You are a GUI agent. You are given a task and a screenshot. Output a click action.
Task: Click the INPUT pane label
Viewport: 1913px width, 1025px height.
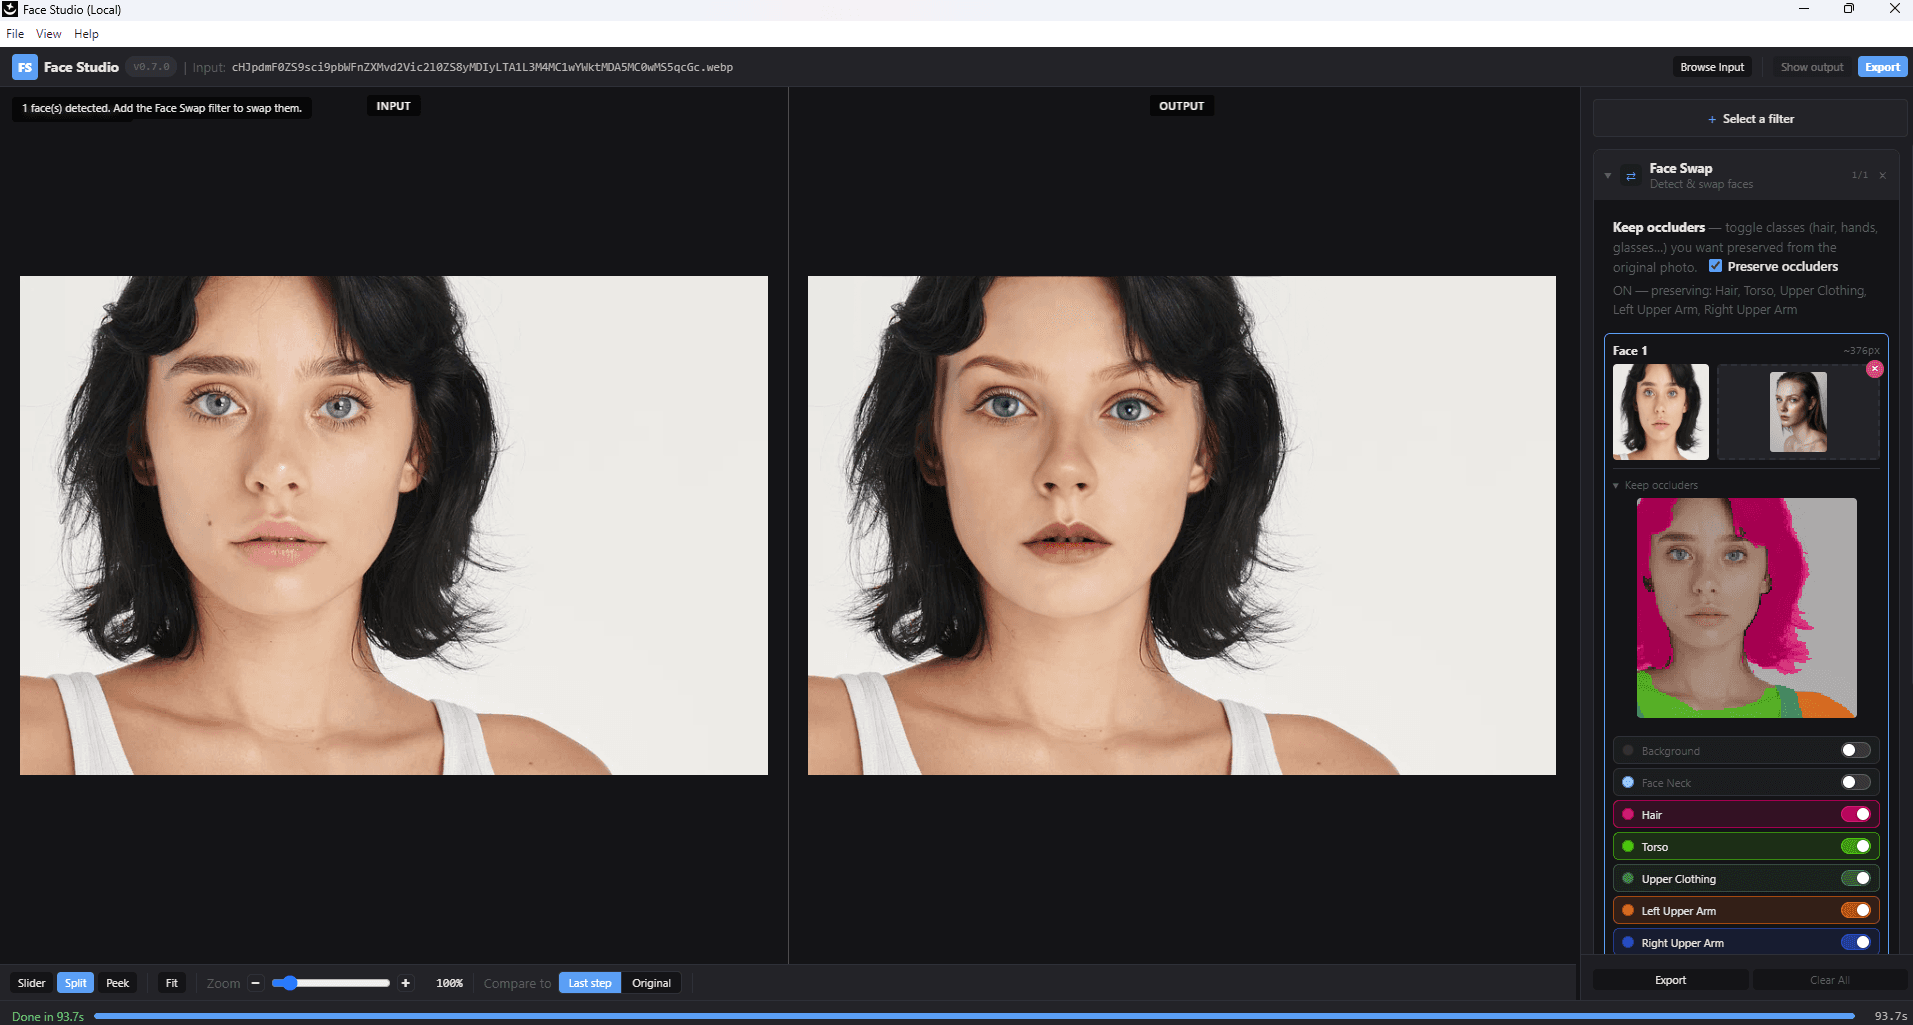[x=394, y=106]
